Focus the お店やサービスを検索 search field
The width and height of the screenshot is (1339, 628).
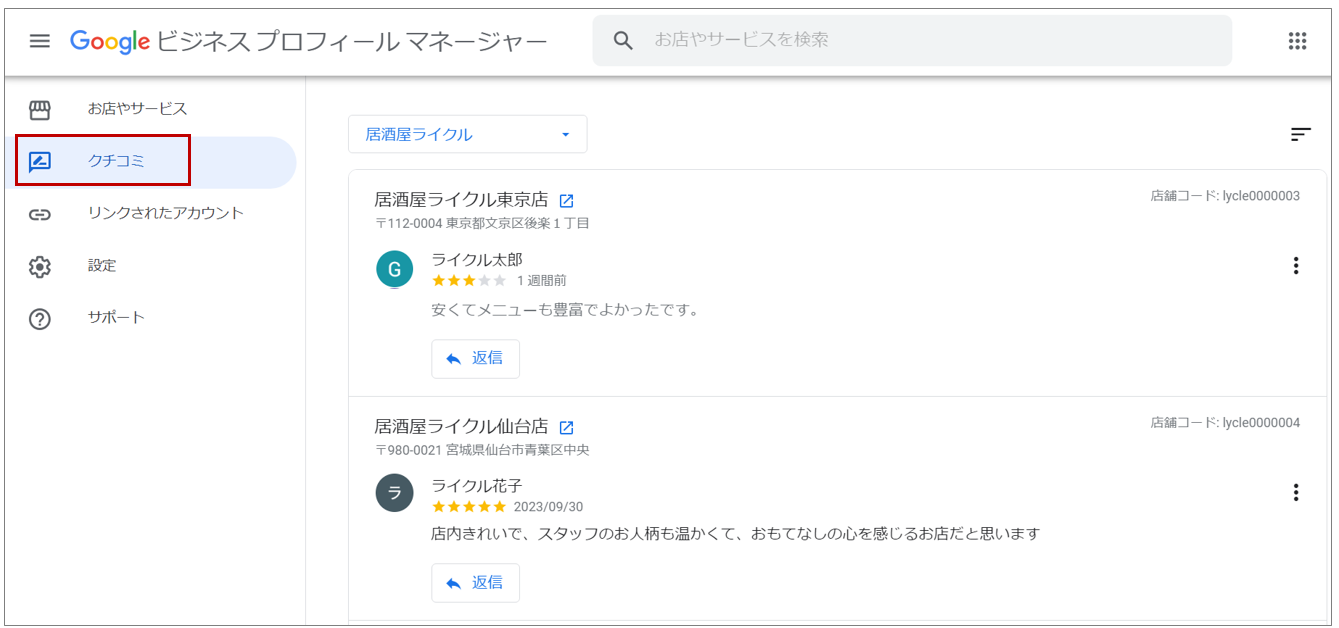pyautogui.click(x=912, y=41)
